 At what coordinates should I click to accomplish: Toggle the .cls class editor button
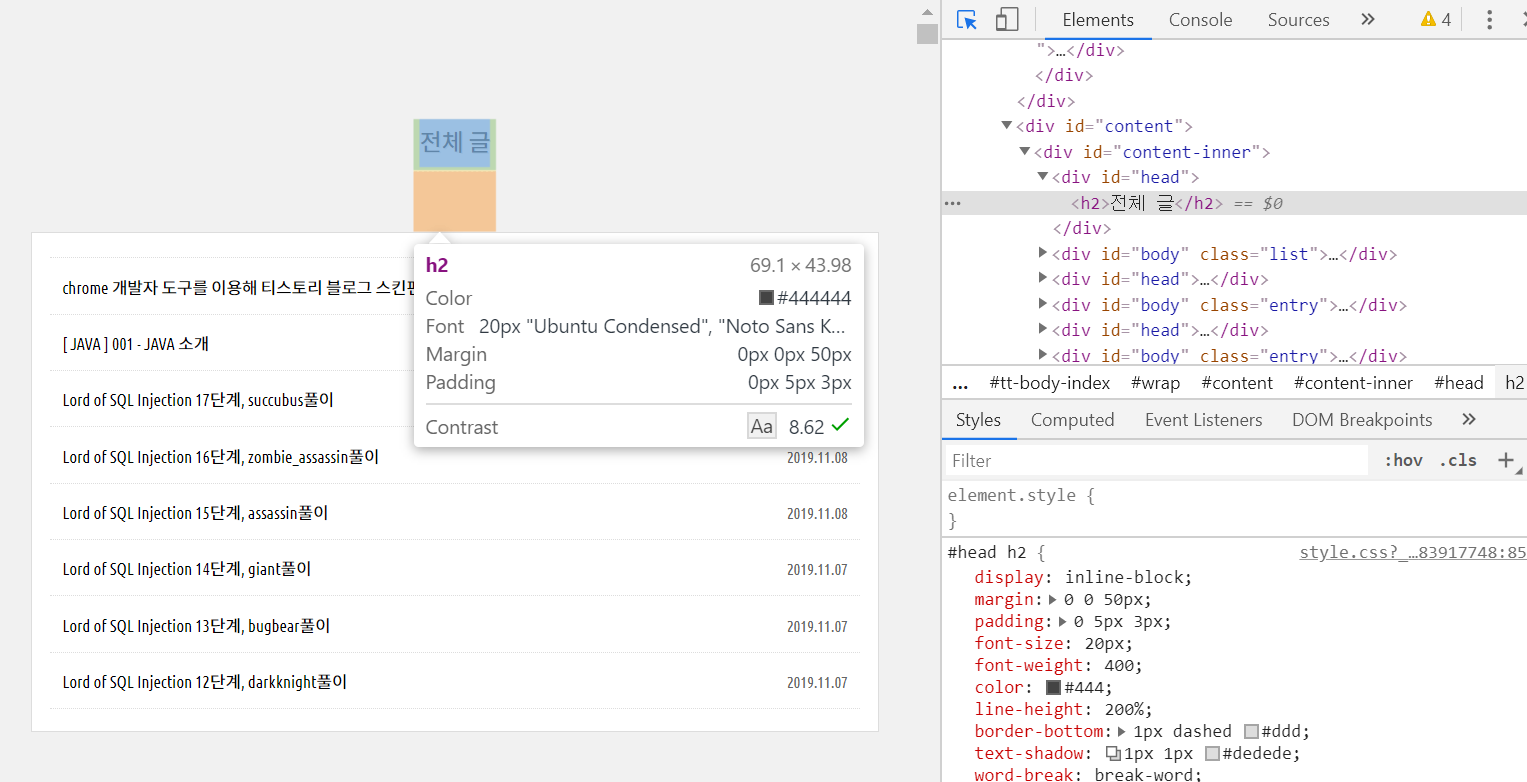click(1457, 460)
